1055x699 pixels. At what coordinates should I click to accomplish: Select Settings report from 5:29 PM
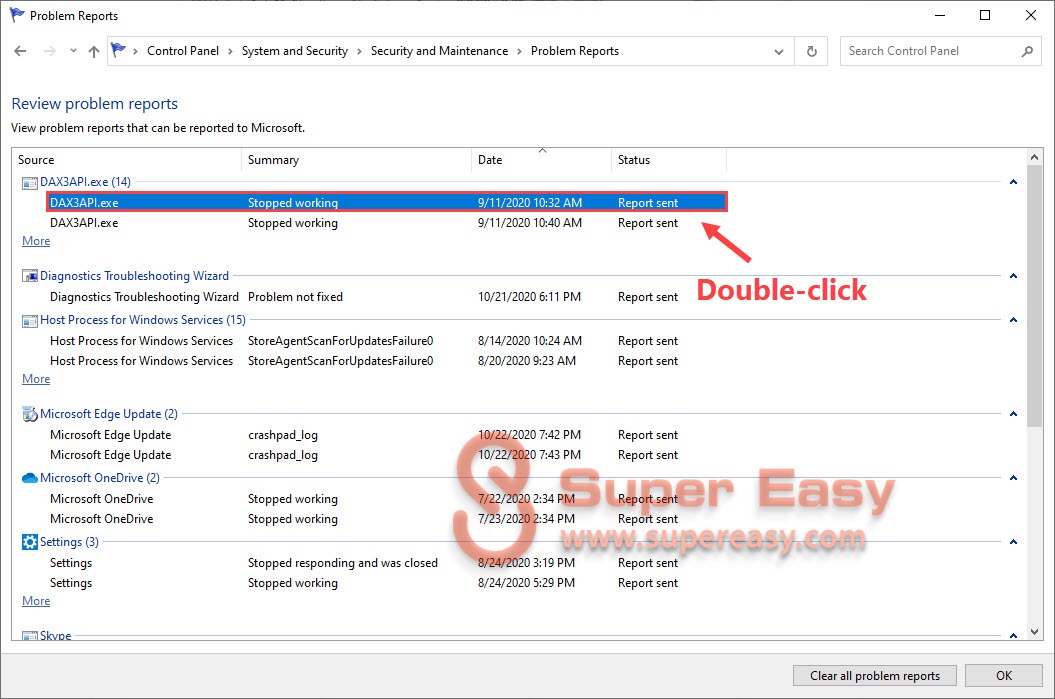(x=387, y=583)
